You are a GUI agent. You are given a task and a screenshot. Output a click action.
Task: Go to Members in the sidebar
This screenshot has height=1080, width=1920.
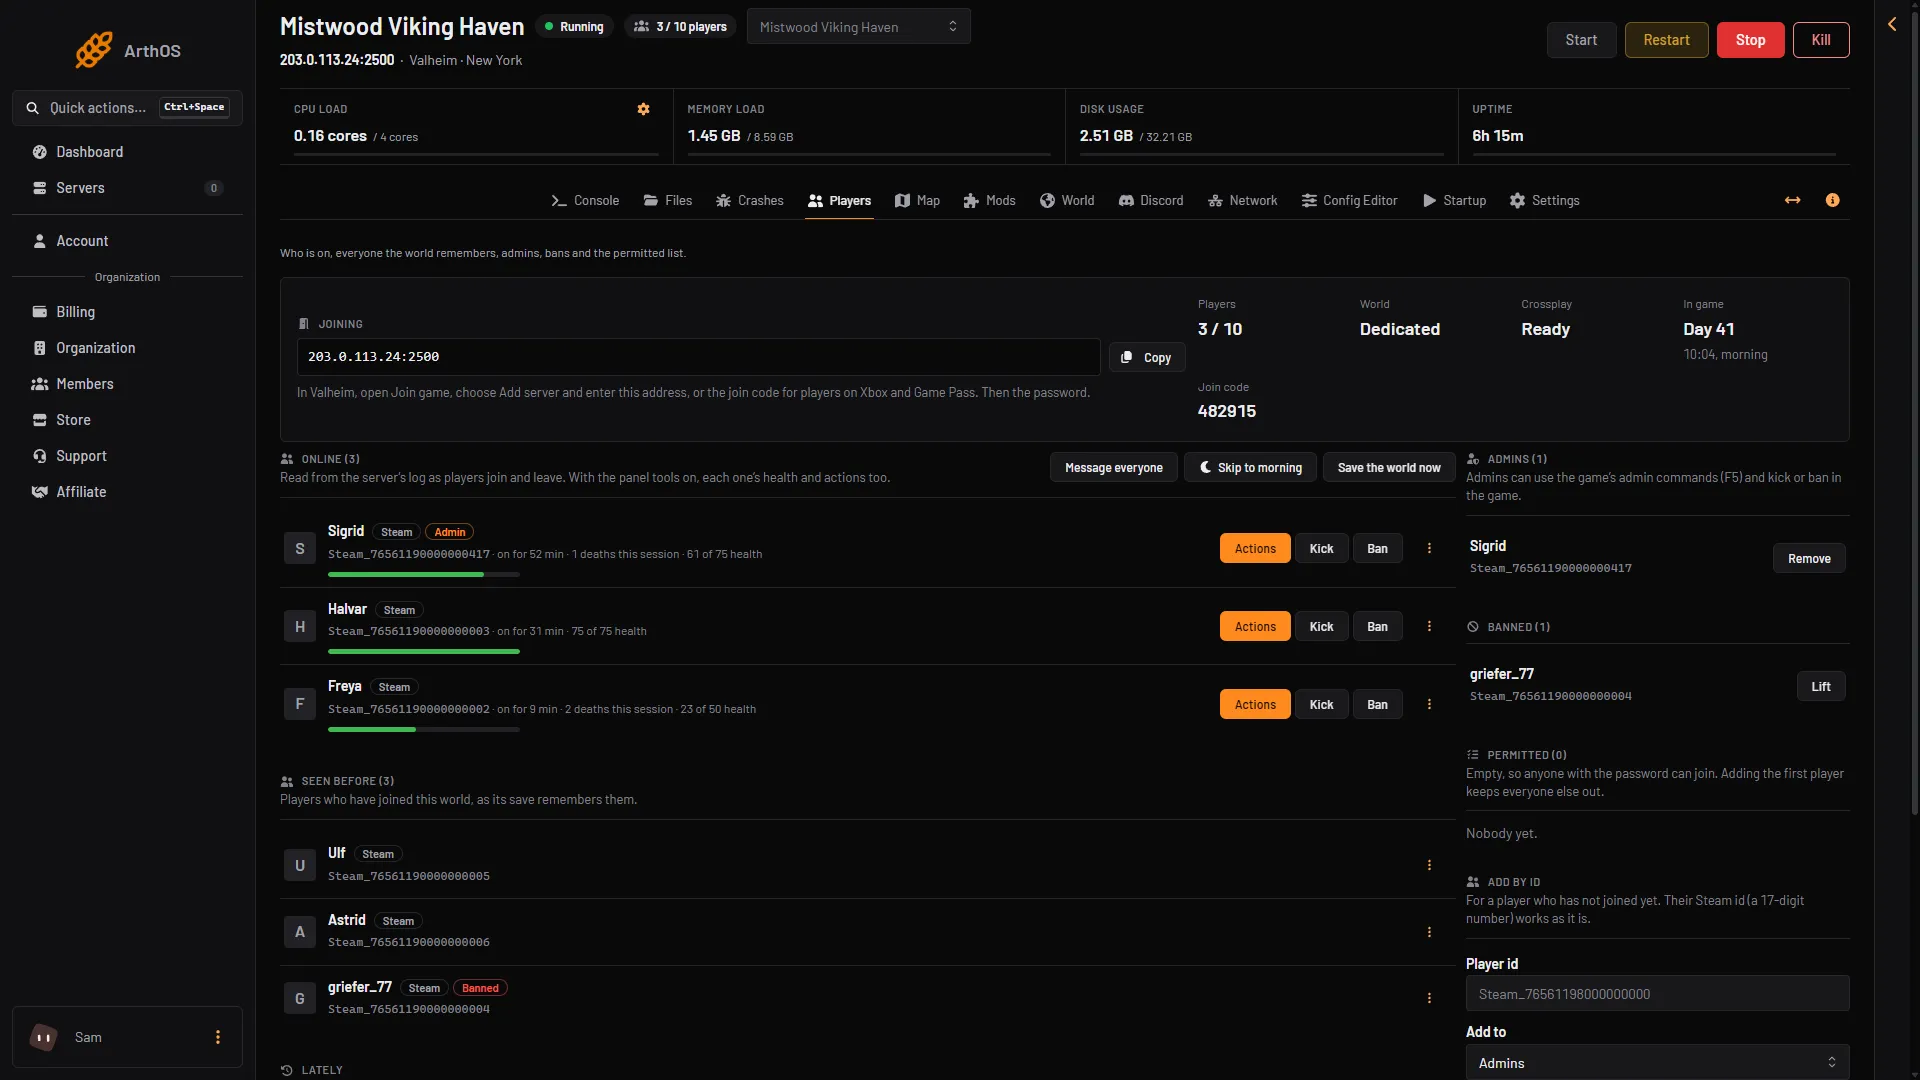pos(127,384)
